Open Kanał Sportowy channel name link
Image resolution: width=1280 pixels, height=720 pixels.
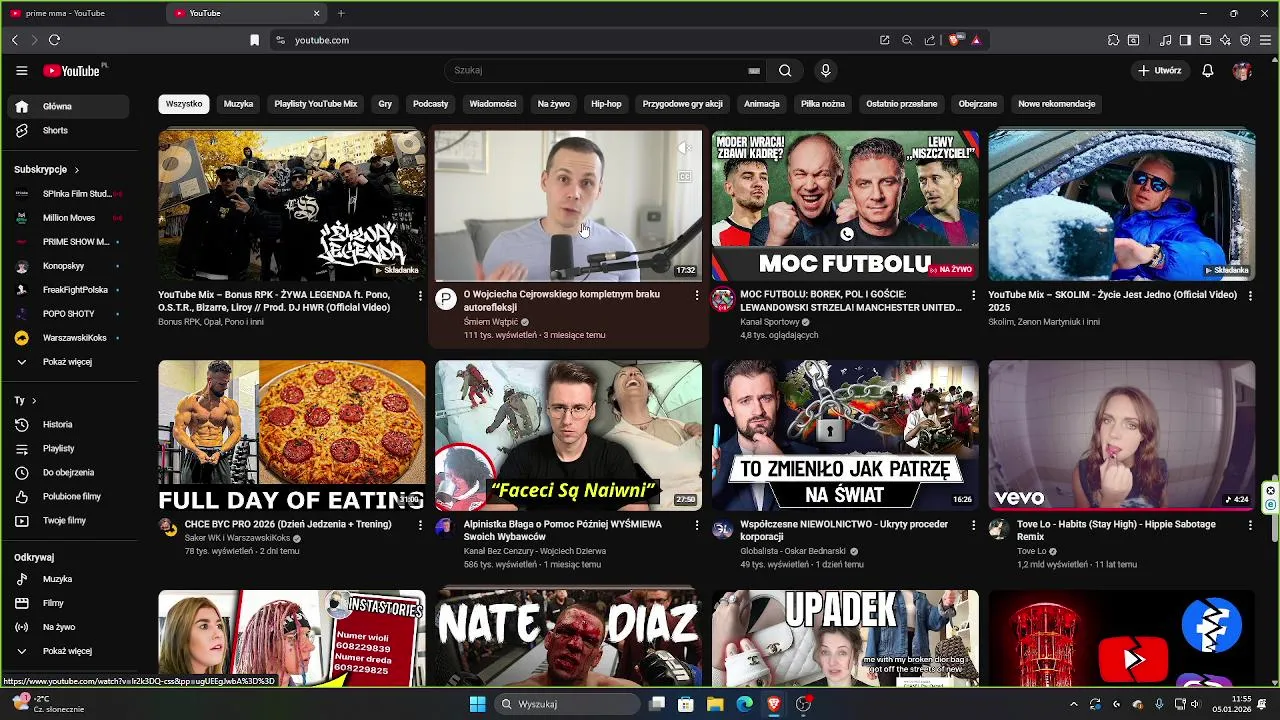[769, 322]
